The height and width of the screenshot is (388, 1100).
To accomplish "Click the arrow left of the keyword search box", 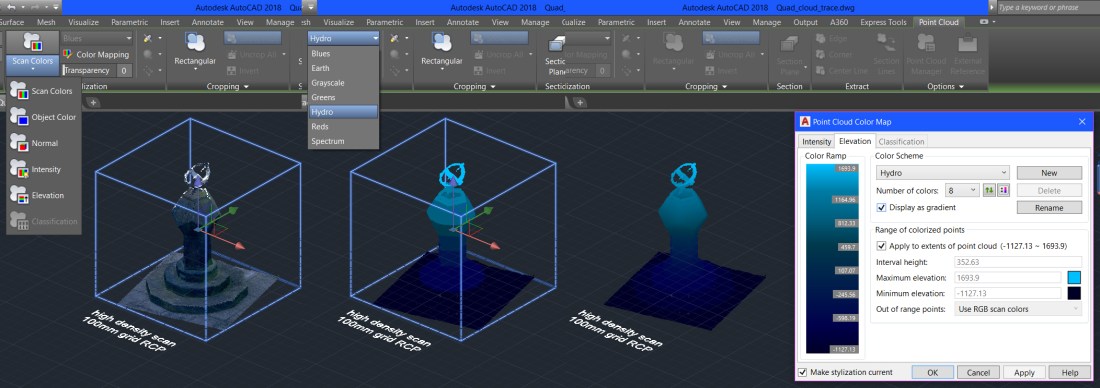I will point(991,7).
